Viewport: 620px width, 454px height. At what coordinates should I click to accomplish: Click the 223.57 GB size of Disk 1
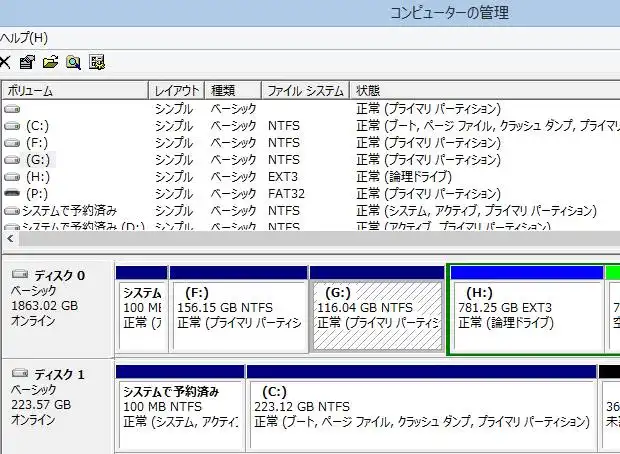(x=41, y=405)
